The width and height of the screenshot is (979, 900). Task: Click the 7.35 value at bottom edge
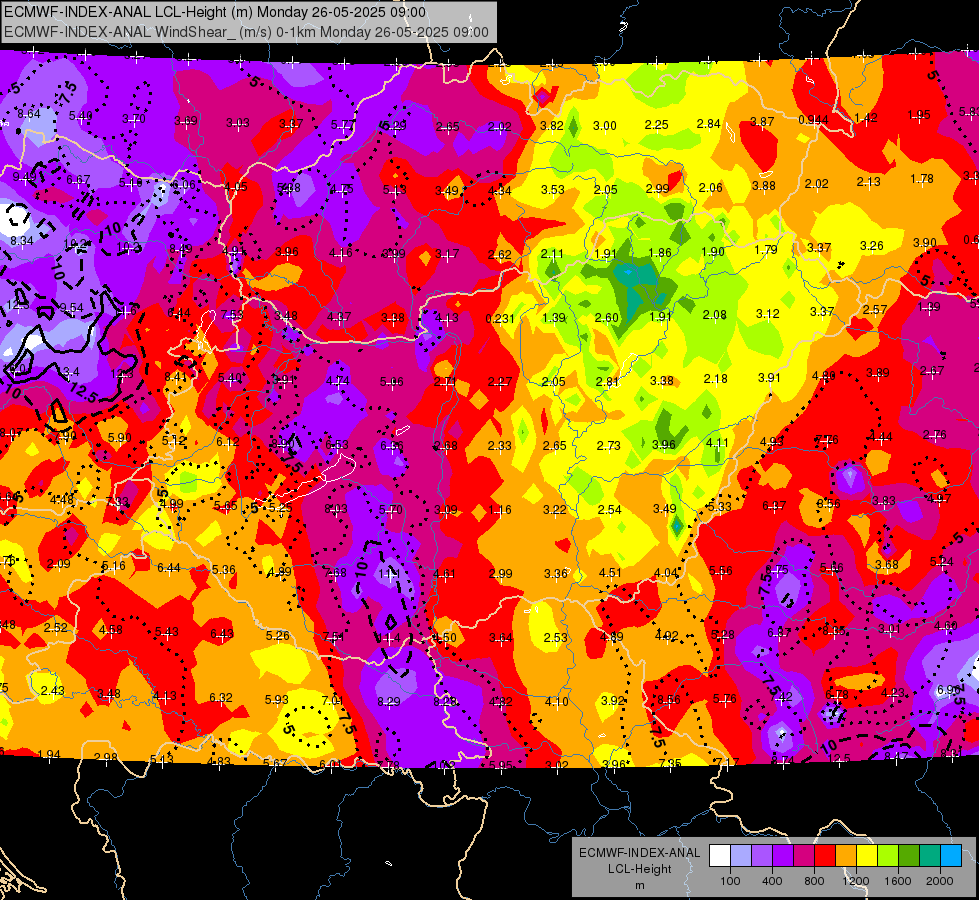[670, 763]
